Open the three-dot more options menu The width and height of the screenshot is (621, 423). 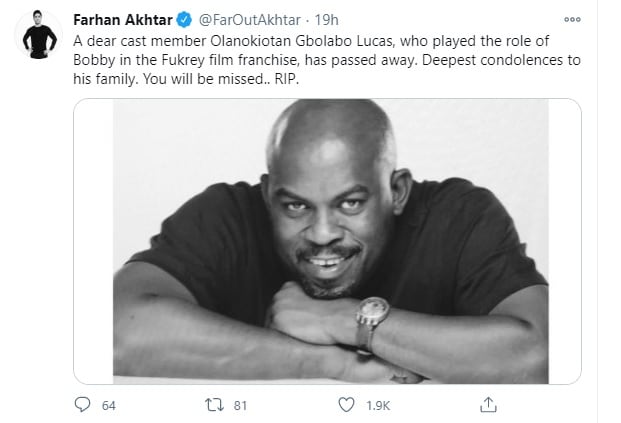pos(572,19)
